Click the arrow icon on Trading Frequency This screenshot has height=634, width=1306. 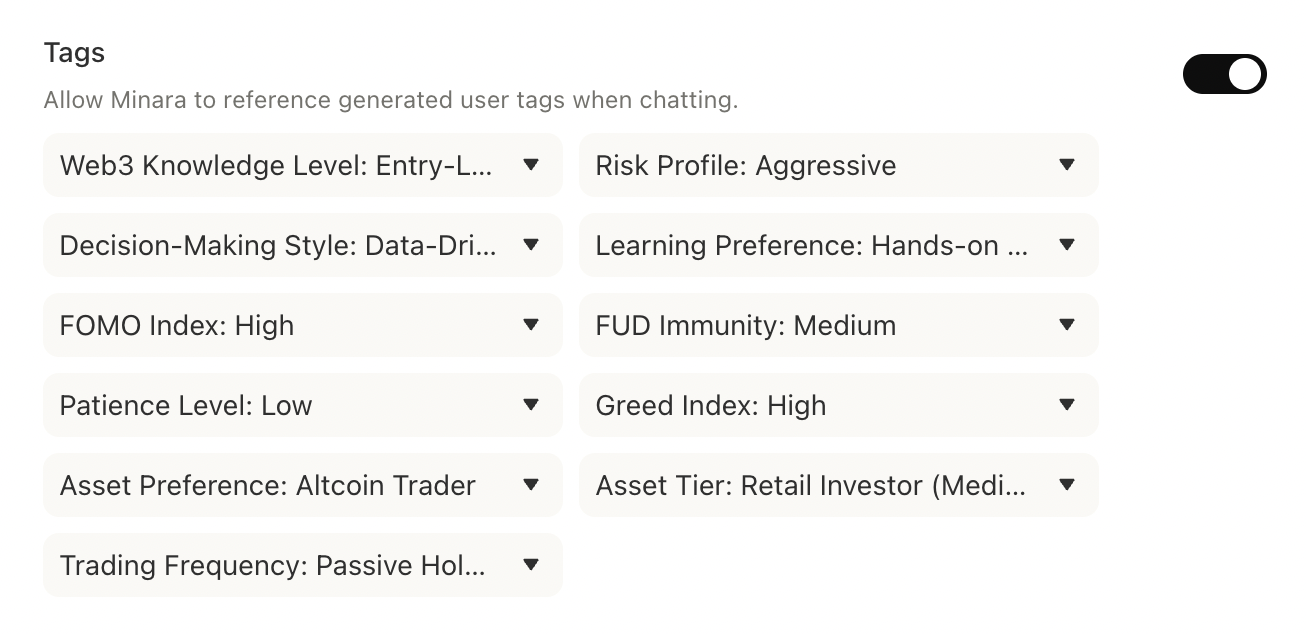[x=531, y=565]
